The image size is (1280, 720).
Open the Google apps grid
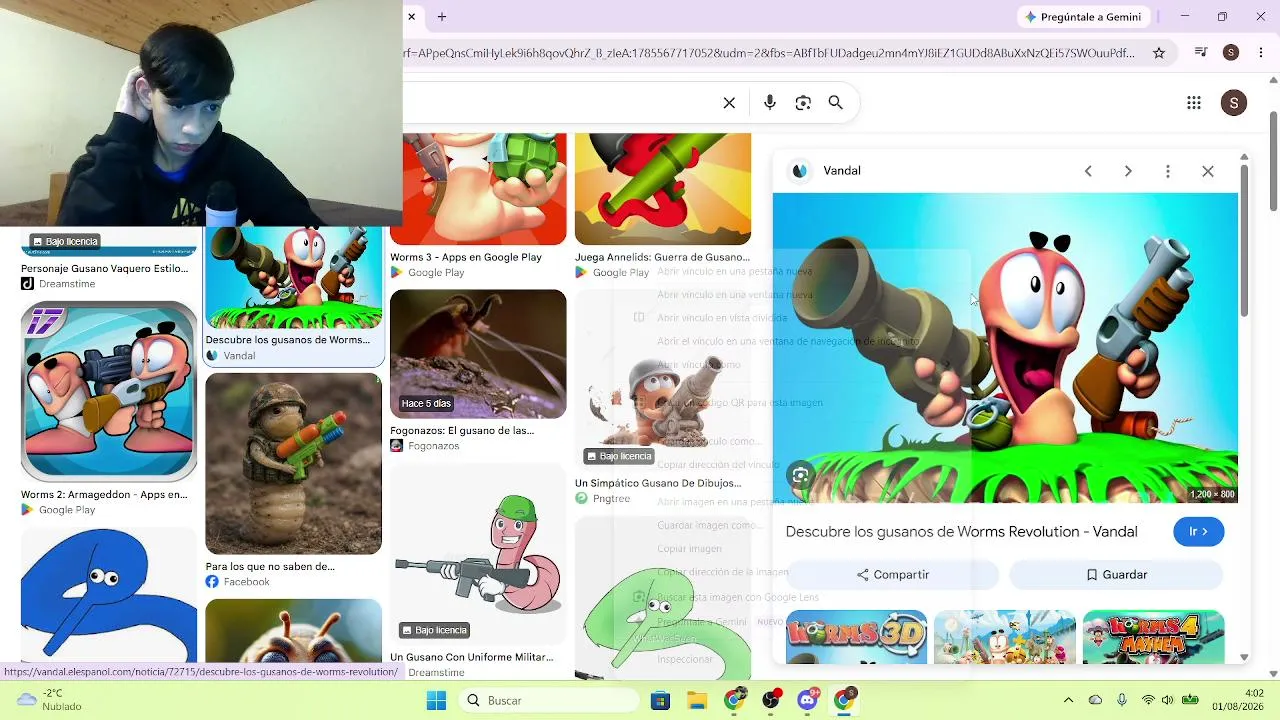tap(1194, 103)
